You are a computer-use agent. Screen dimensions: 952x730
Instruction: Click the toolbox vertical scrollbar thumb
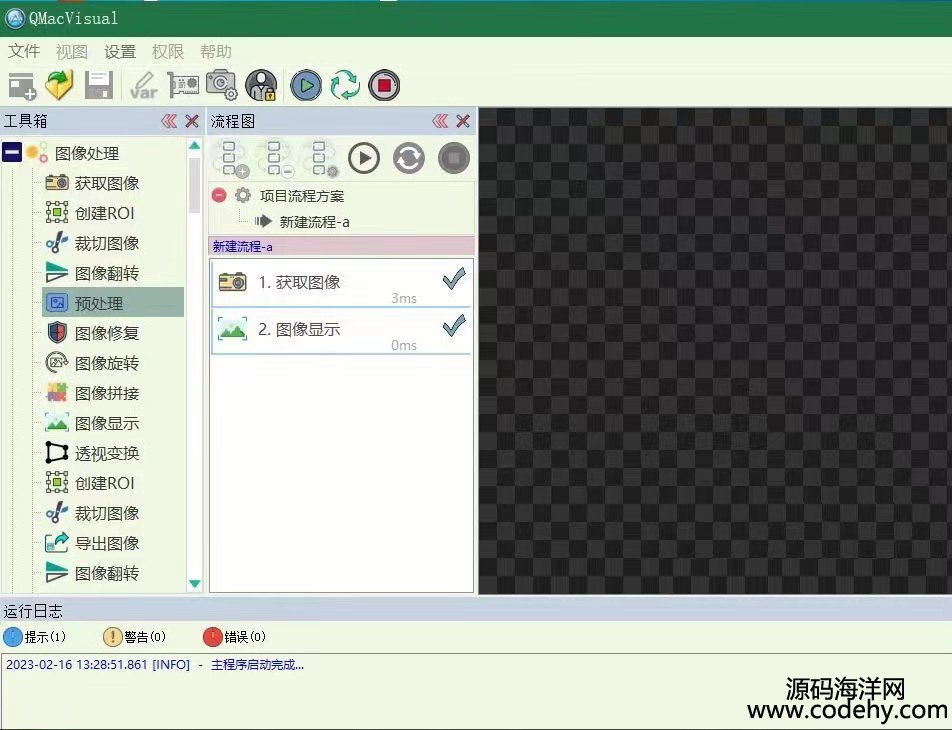coord(194,185)
